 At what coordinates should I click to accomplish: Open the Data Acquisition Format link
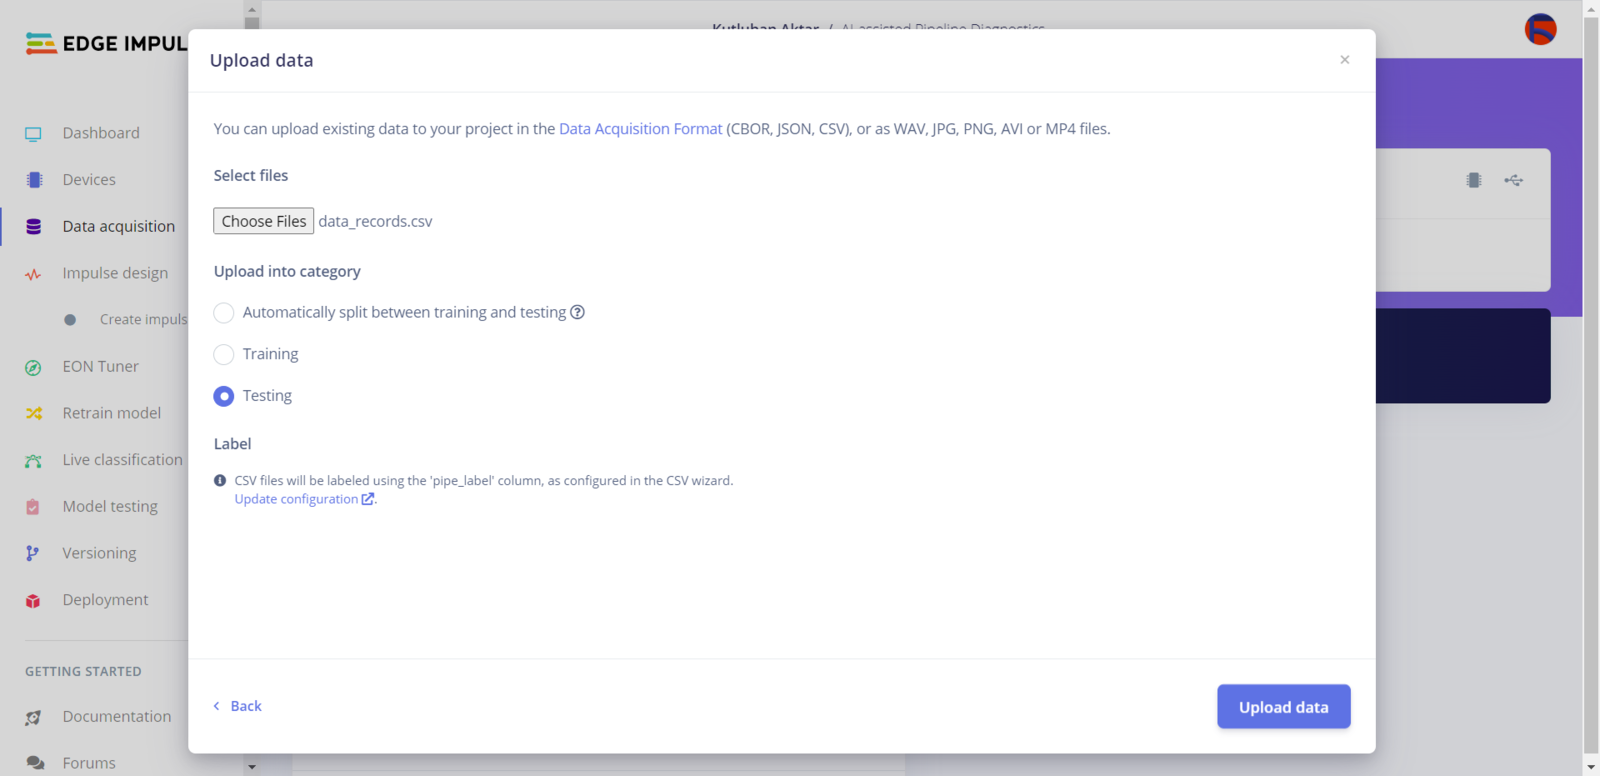(x=640, y=129)
